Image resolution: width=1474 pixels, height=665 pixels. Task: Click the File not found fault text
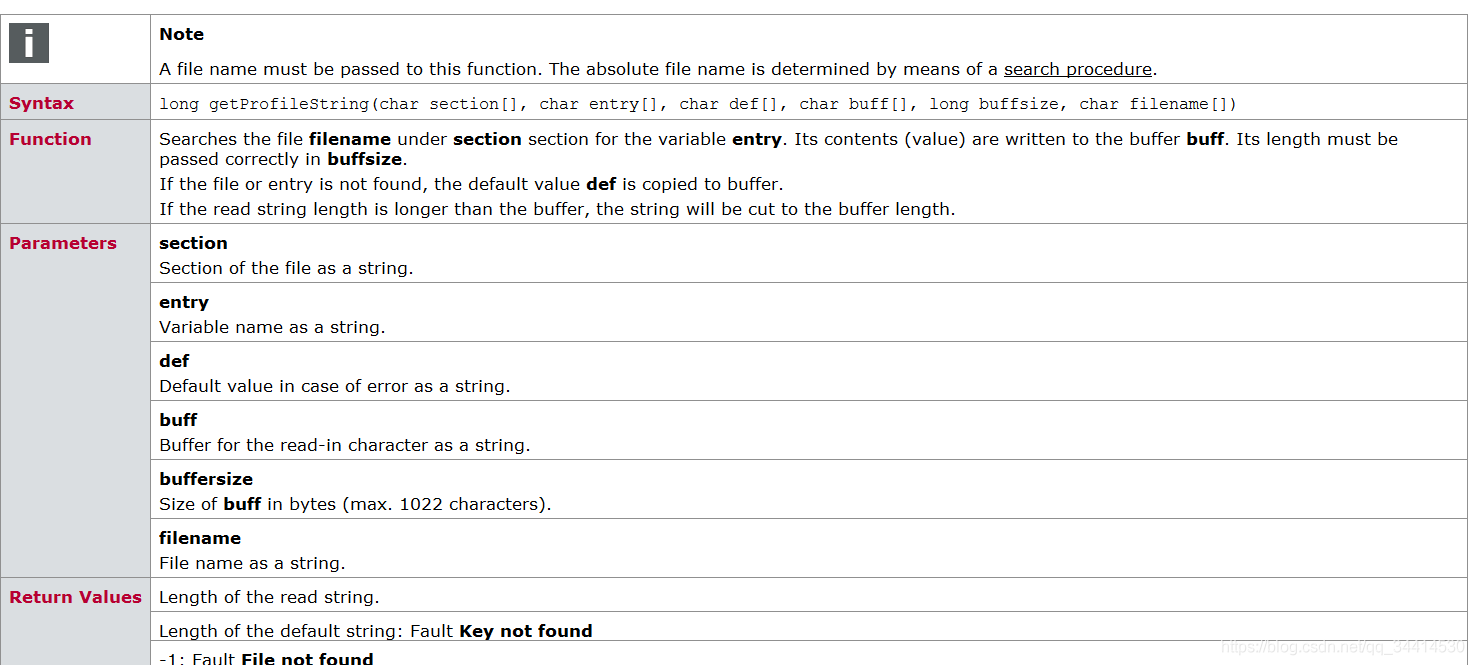click(x=308, y=658)
